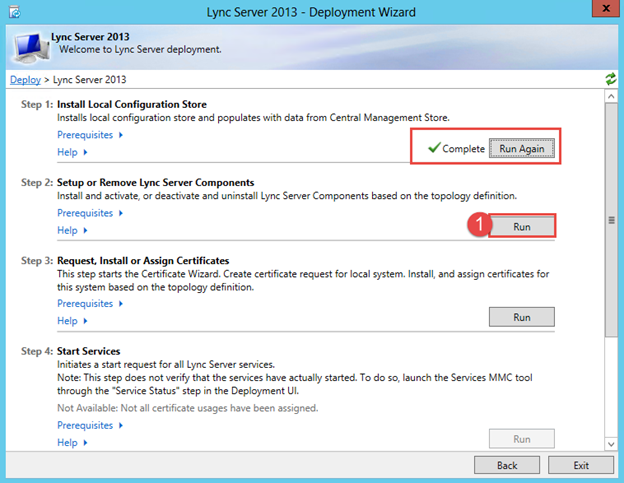The width and height of the screenshot is (624, 483).
Task: Click the red number 1 badge
Action: pyautogui.click(x=482, y=226)
